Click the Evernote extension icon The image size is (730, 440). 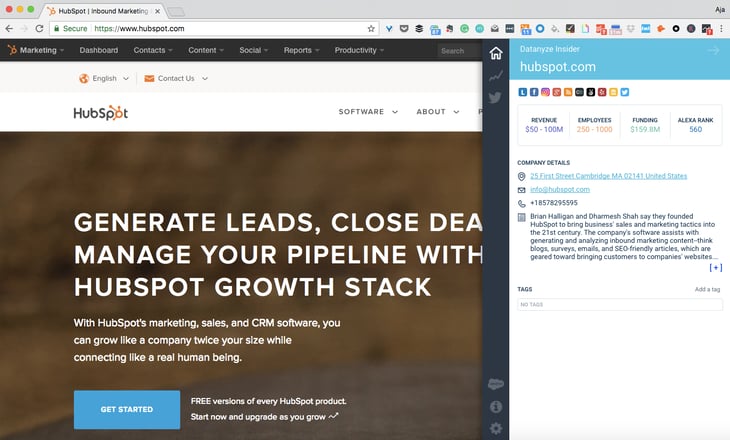pyautogui.click(x=450, y=29)
